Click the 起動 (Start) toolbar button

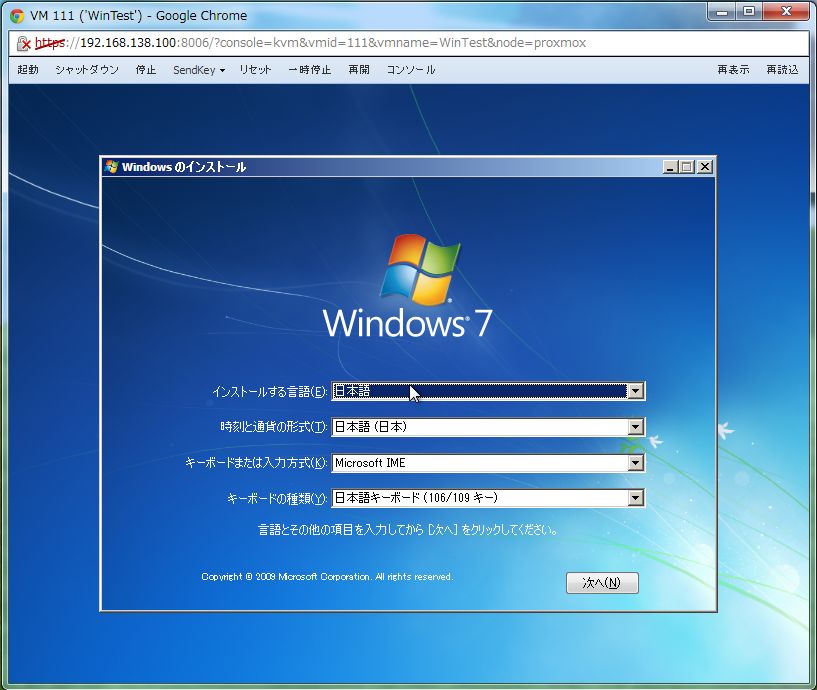click(28, 70)
